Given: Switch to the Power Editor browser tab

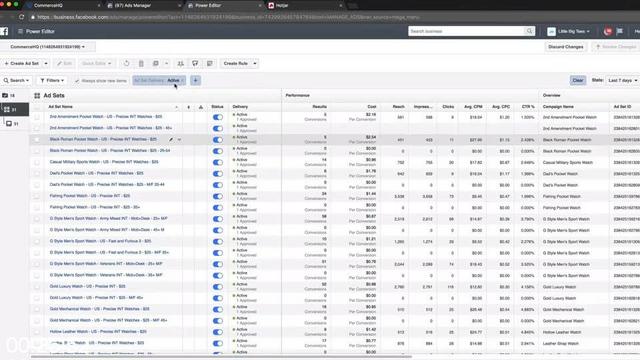Looking at the screenshot, I should [224, 5].
